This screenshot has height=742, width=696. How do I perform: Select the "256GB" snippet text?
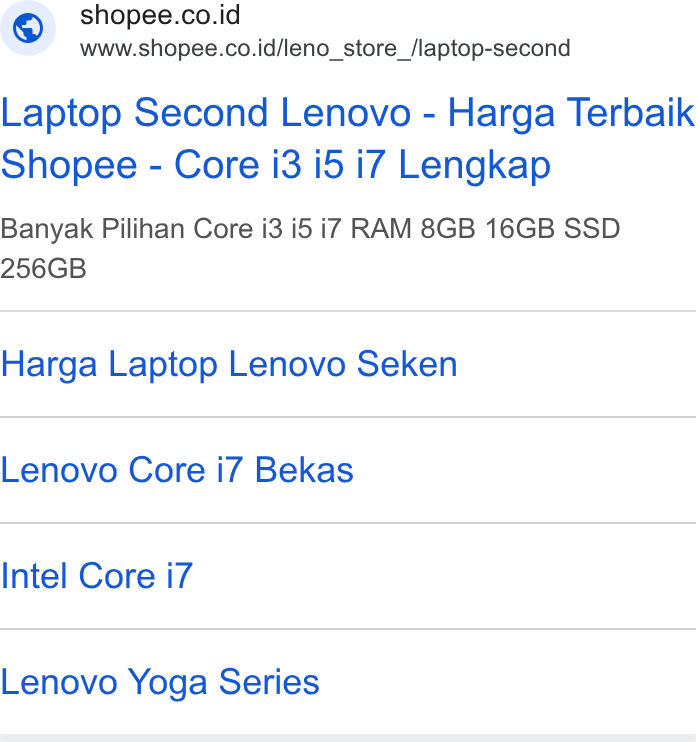pyautogui.click(x=43, y=269)
